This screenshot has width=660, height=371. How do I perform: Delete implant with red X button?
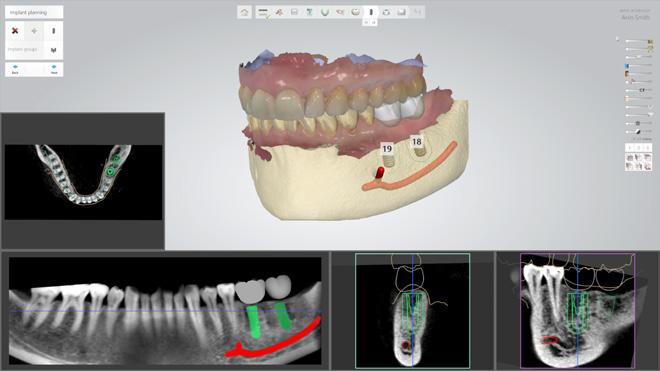coord(15,31)
